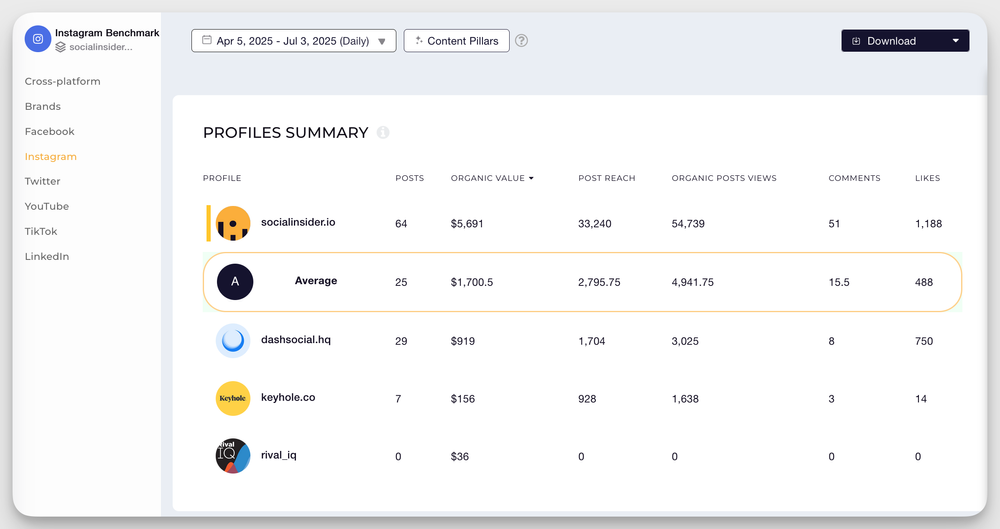Click the socialinsider.io profile avatar
1000x529 pixels.
tap(233, 223)
